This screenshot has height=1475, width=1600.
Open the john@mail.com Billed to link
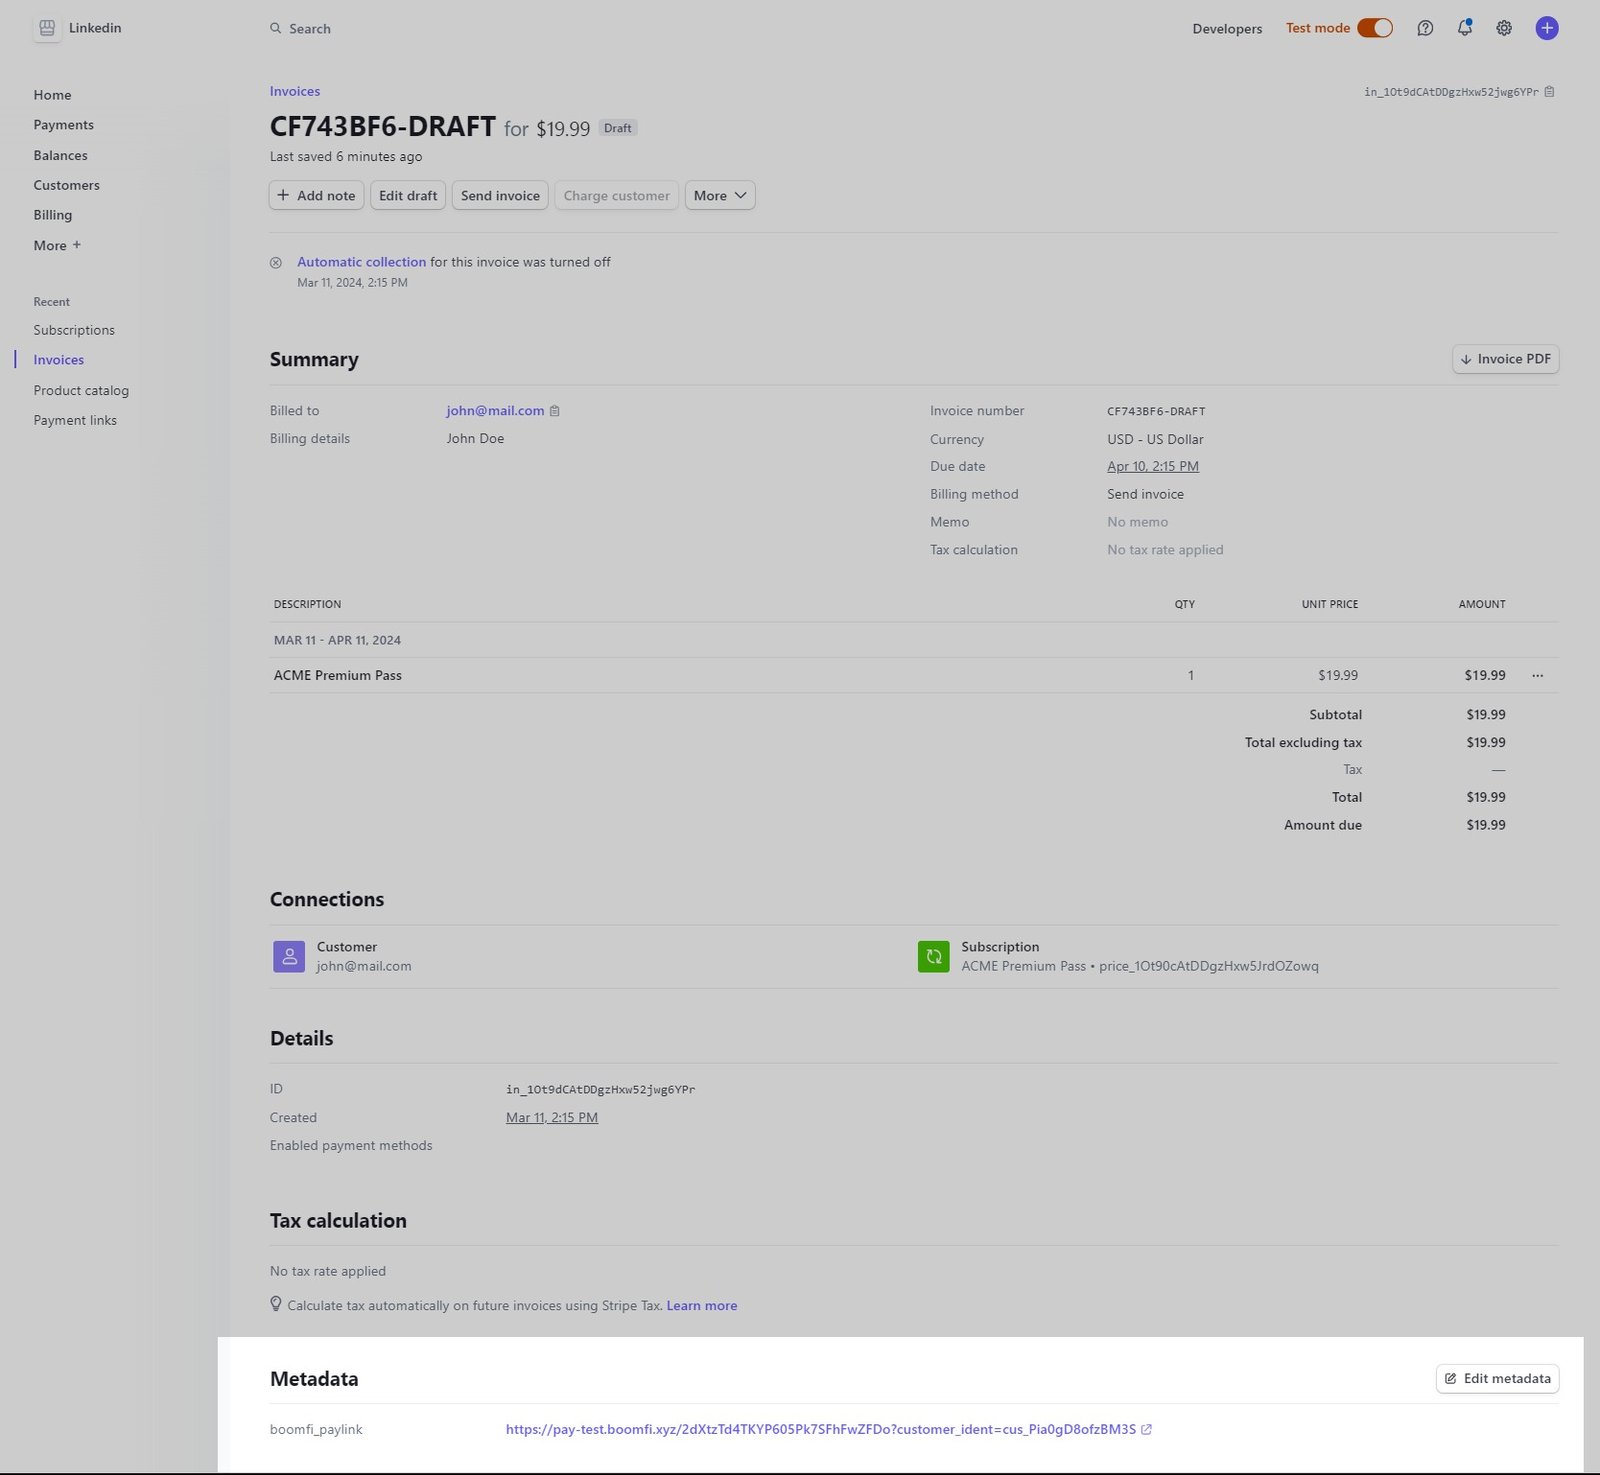click(x=495, y=411)
